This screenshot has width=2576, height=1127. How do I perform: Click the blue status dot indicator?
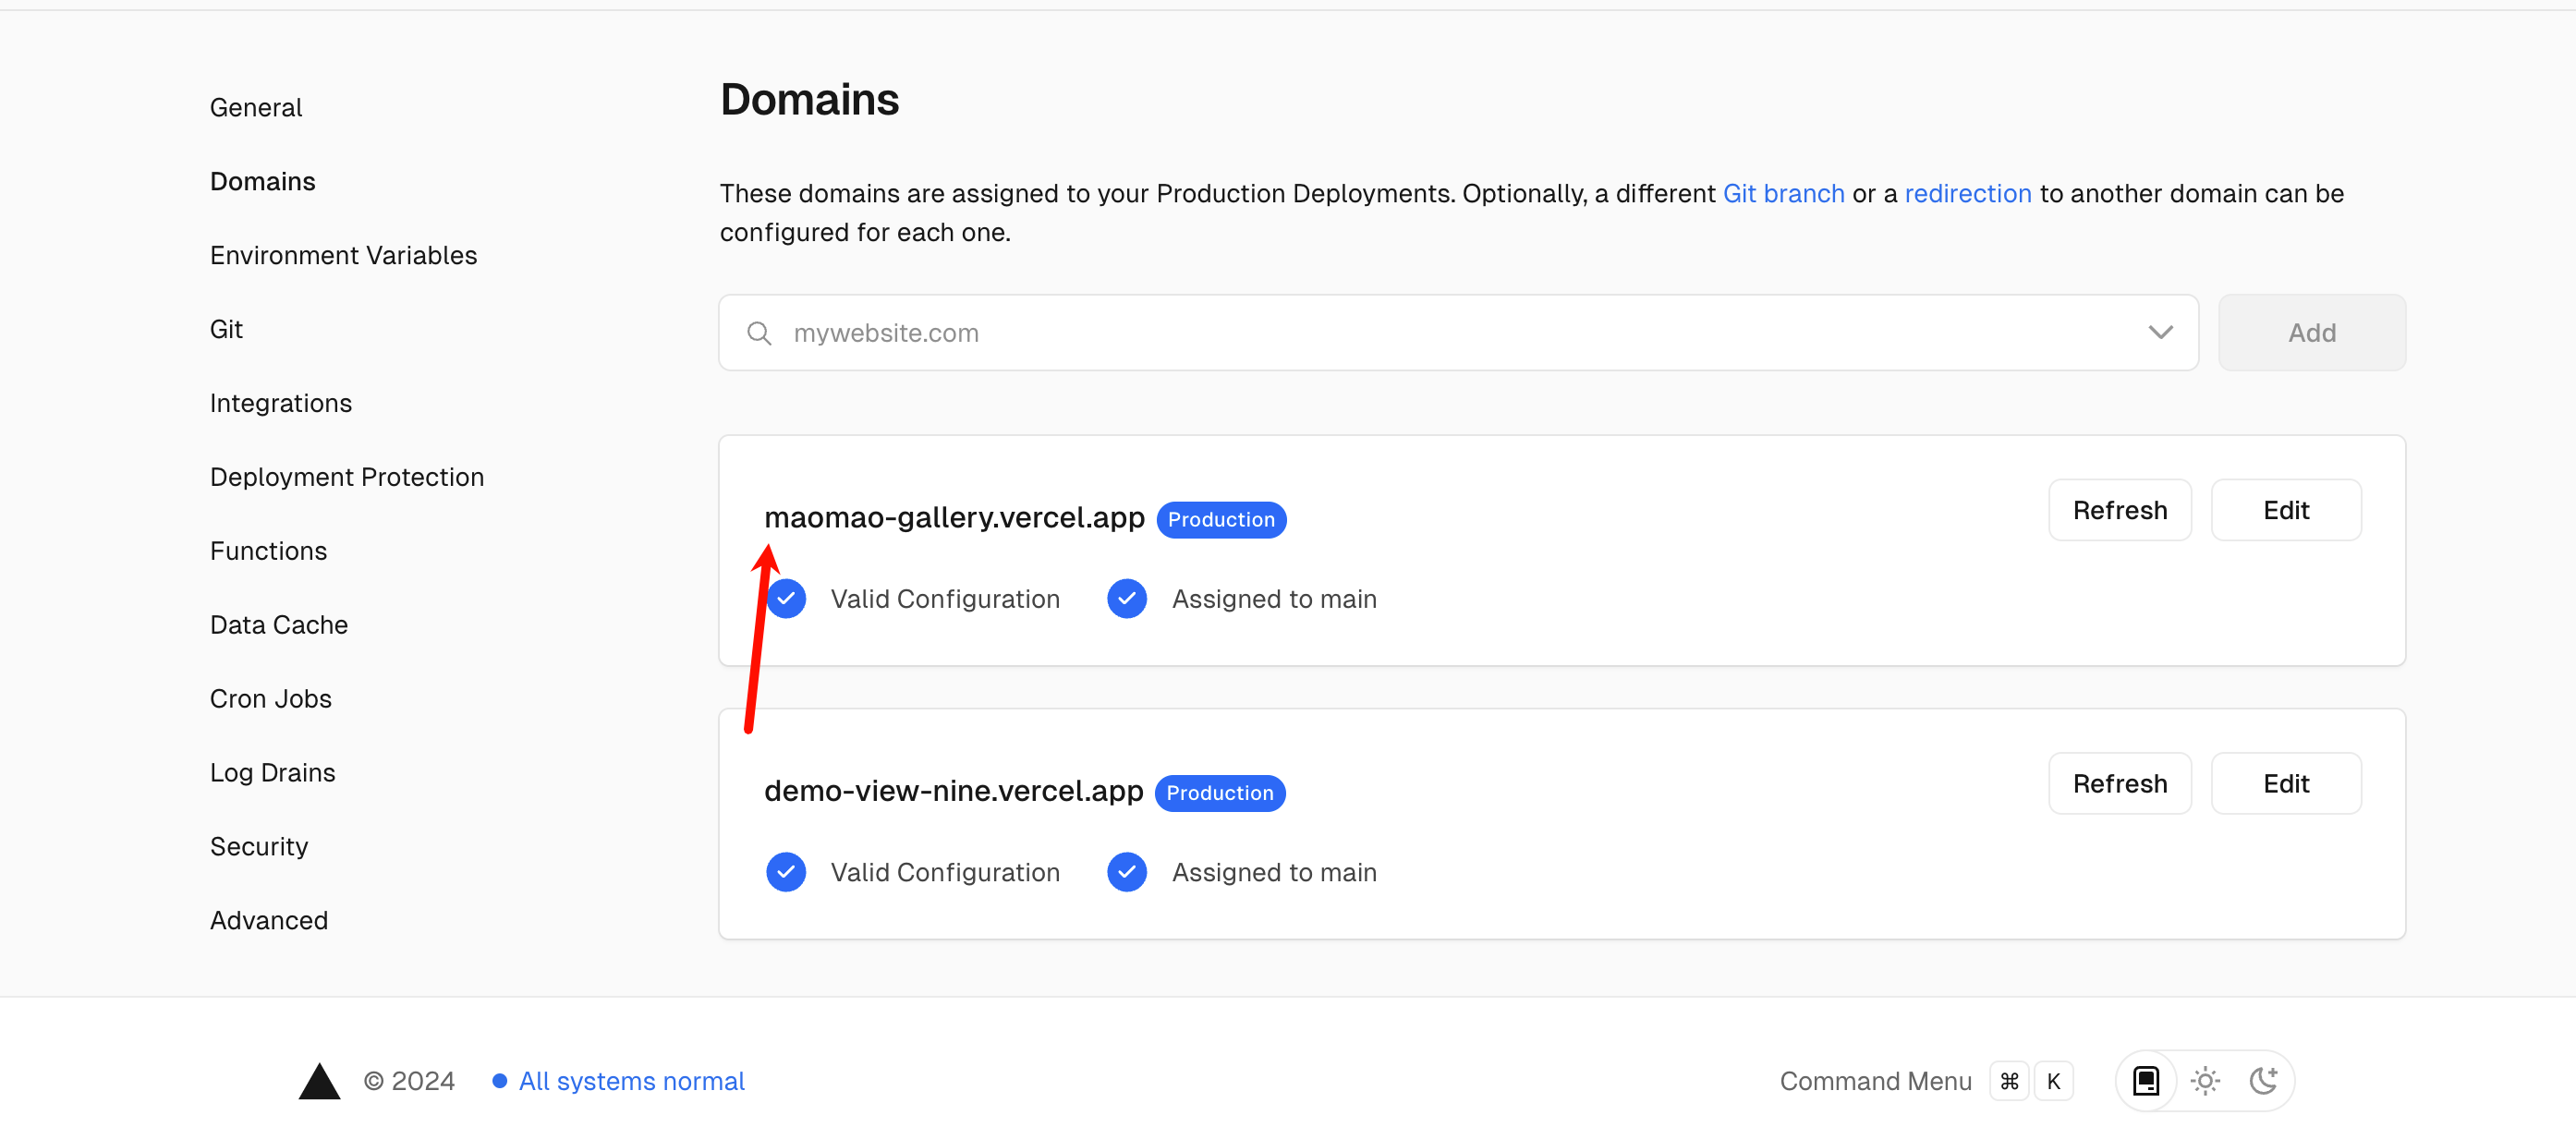click(x=499, y=1081)
